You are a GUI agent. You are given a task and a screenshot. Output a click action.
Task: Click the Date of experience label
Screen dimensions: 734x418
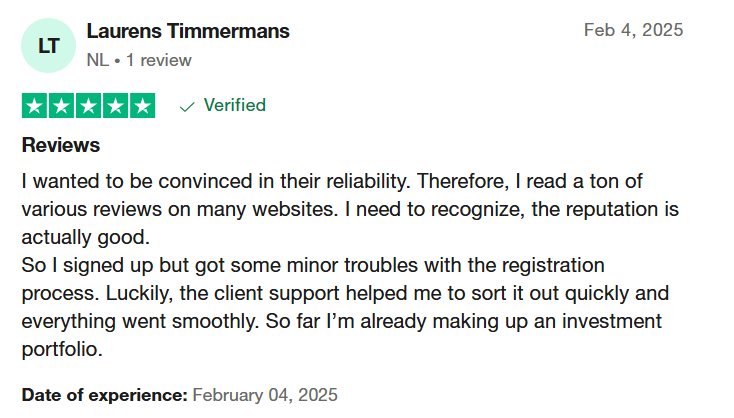tap(104, 395)
